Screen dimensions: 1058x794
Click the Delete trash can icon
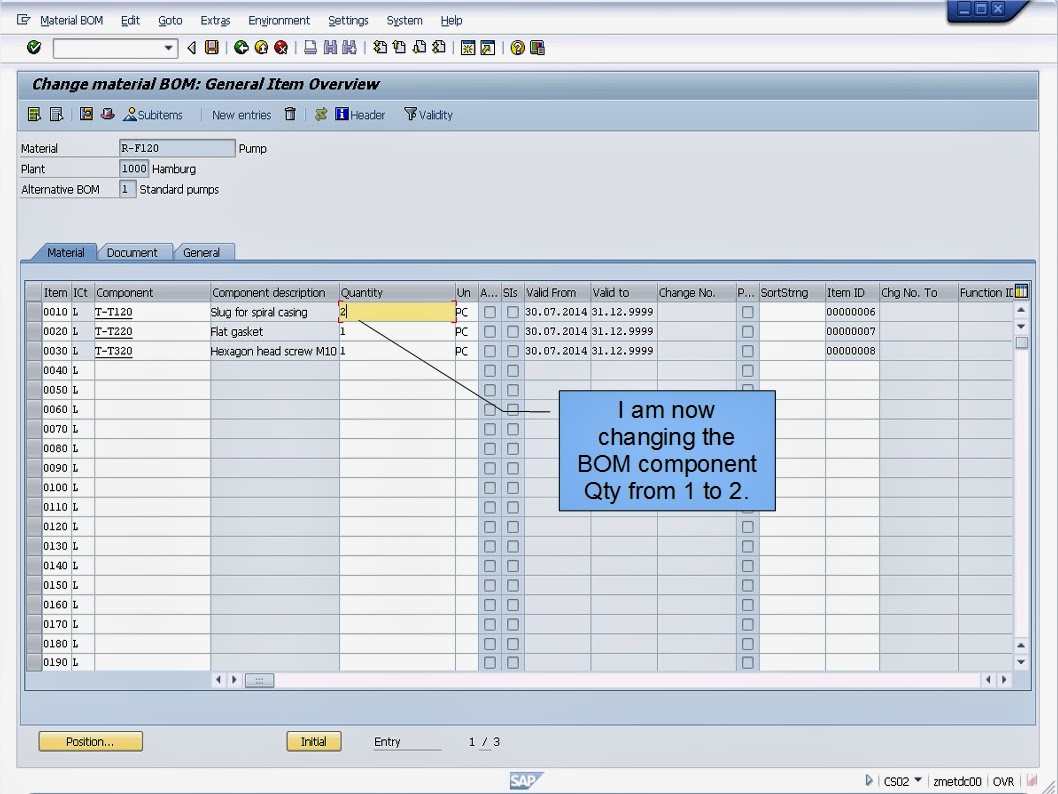pyautogui.click(x=290, y=114)
